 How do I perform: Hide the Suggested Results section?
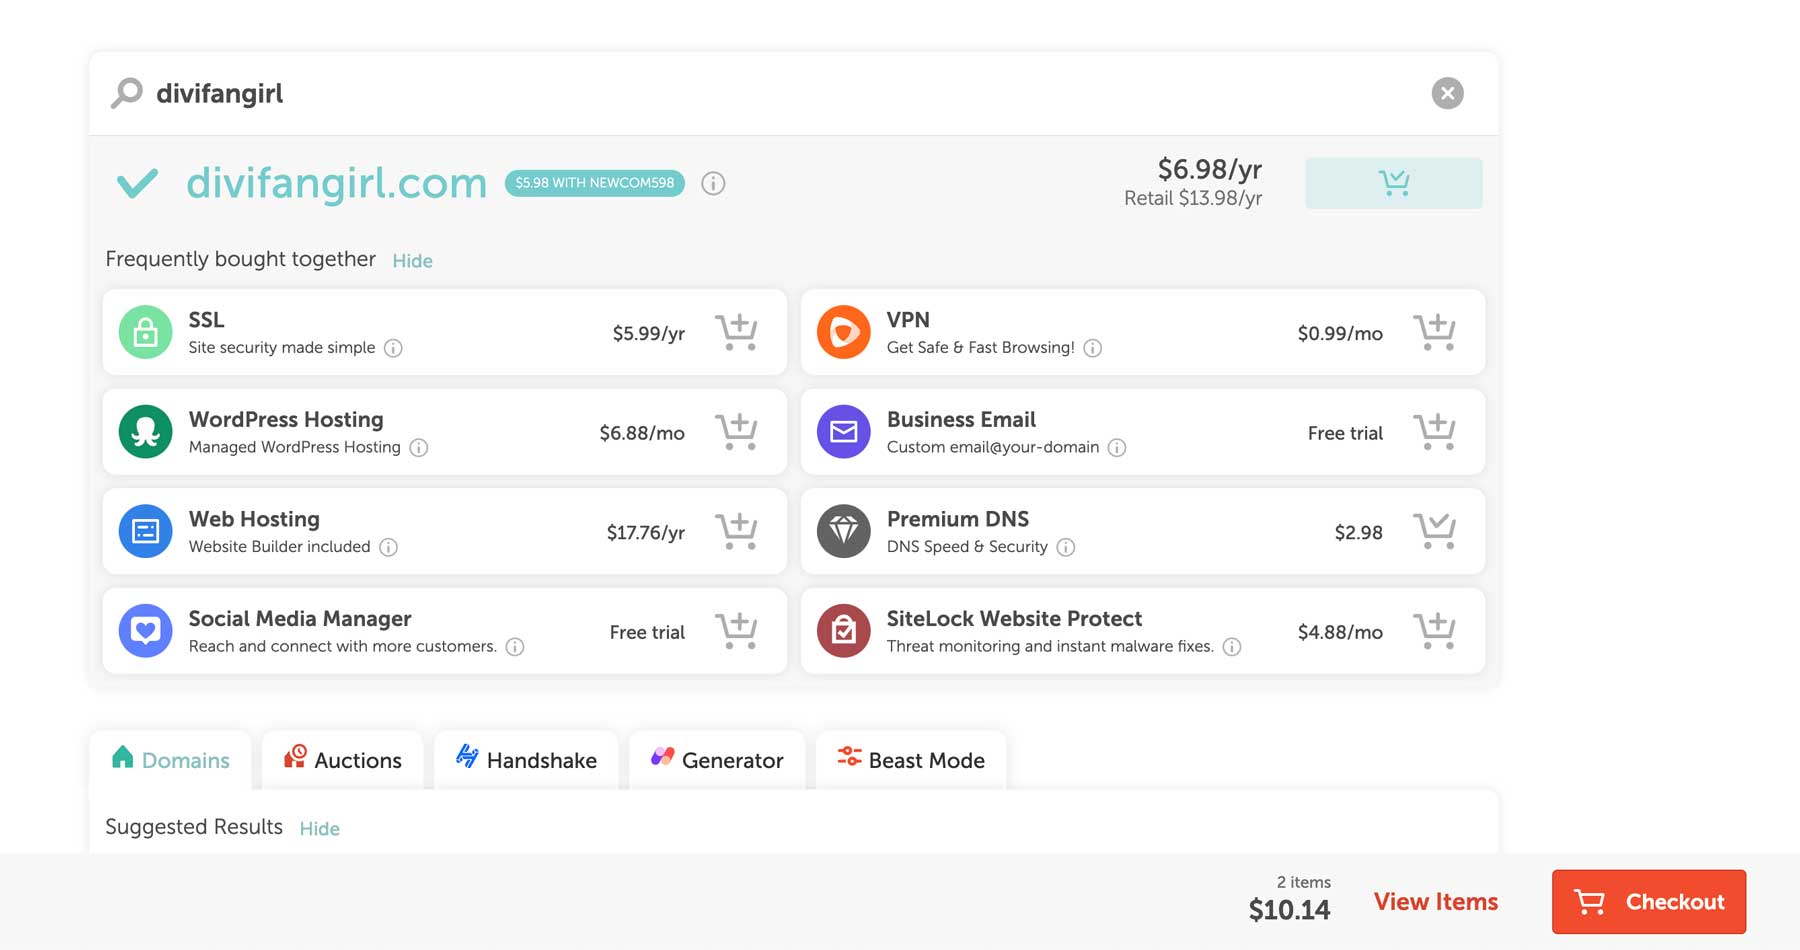[x=319, y=828]
